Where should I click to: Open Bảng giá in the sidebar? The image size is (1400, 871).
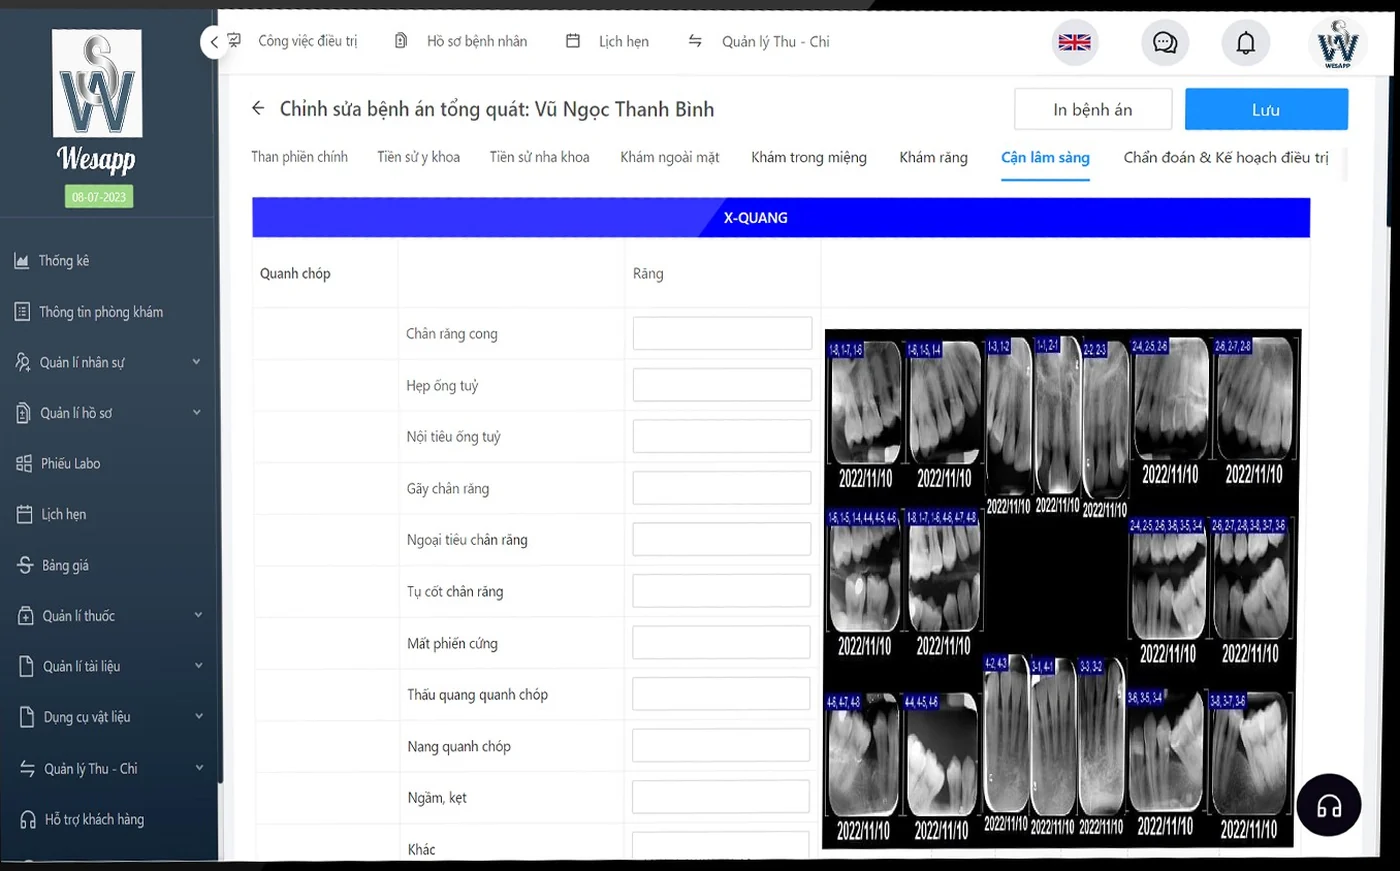click(65, 565)
